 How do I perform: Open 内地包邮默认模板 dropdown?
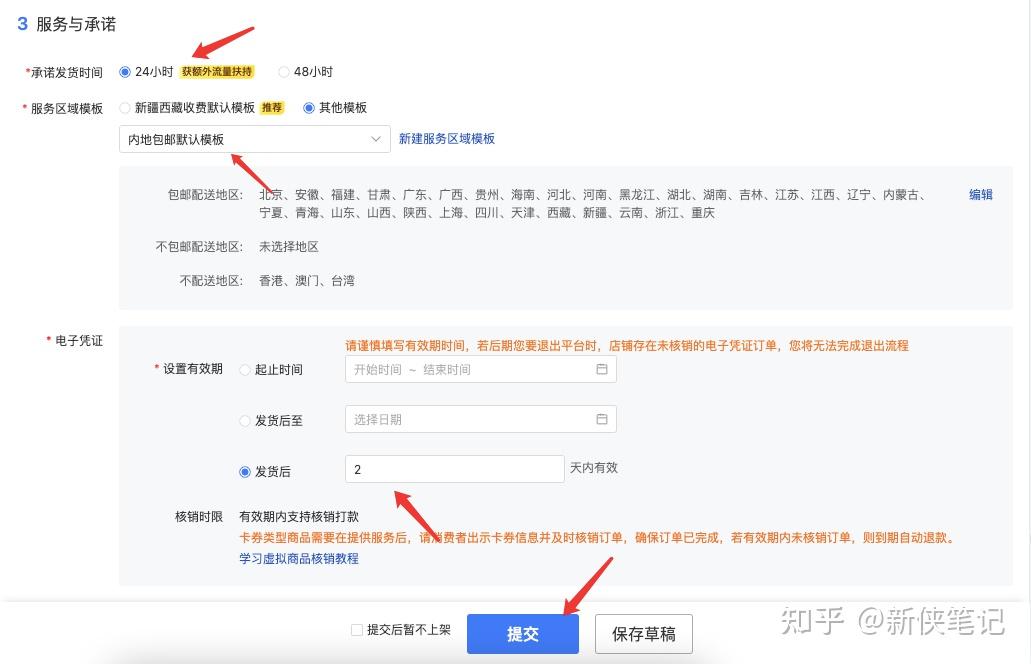click(x=254, y=139)
